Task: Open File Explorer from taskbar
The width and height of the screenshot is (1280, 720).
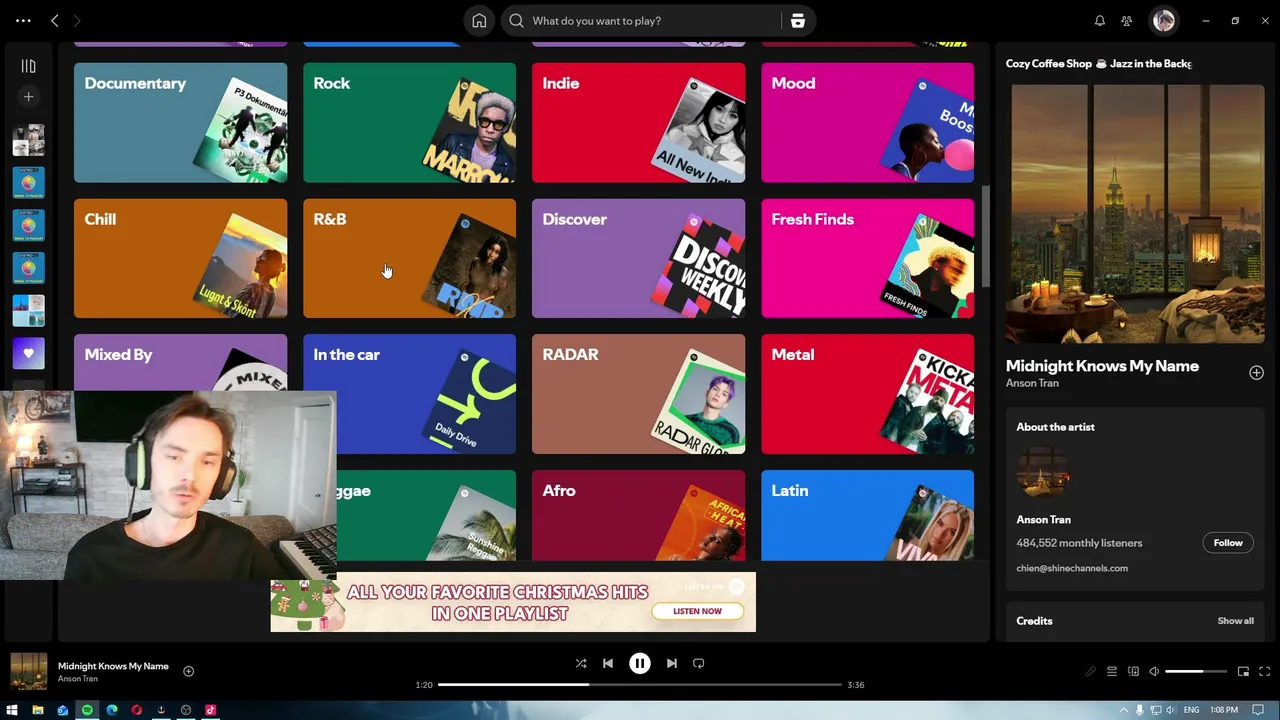Action: [x=37, y=710]
